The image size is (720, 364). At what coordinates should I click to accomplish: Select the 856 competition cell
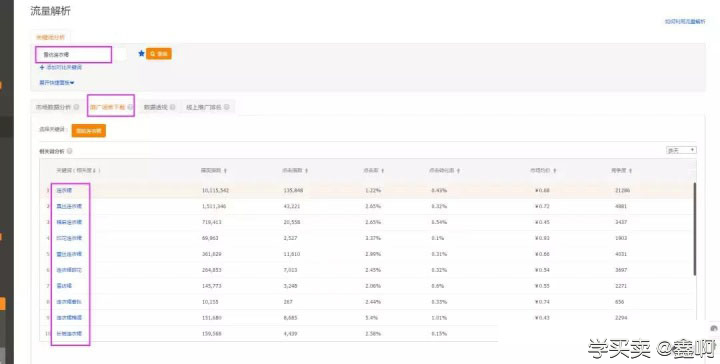tap(619, 302)
